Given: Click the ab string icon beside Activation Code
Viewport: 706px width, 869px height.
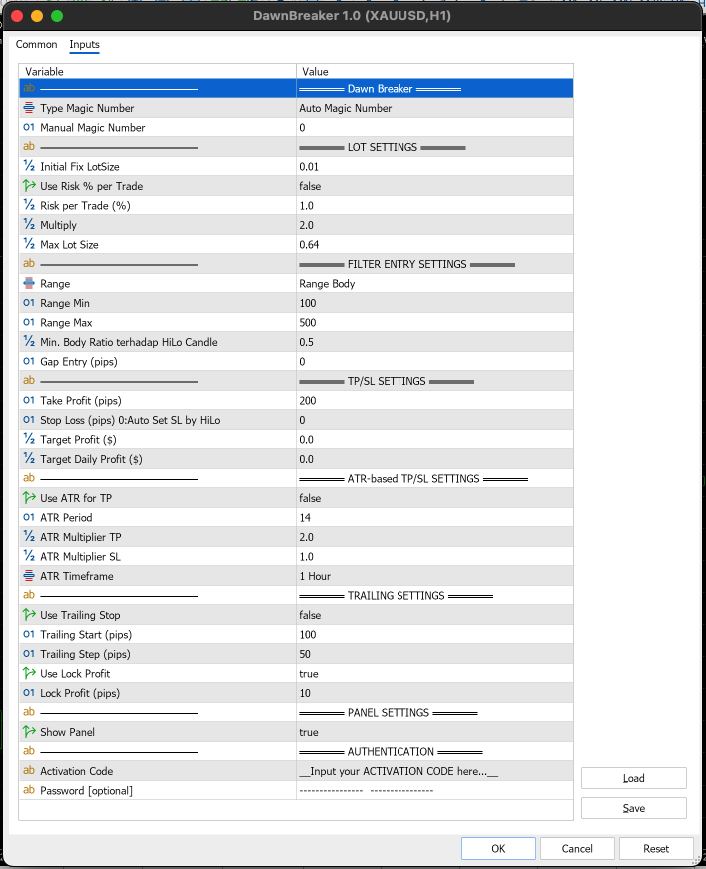Looking at the screenshot, I should (29, 770).
